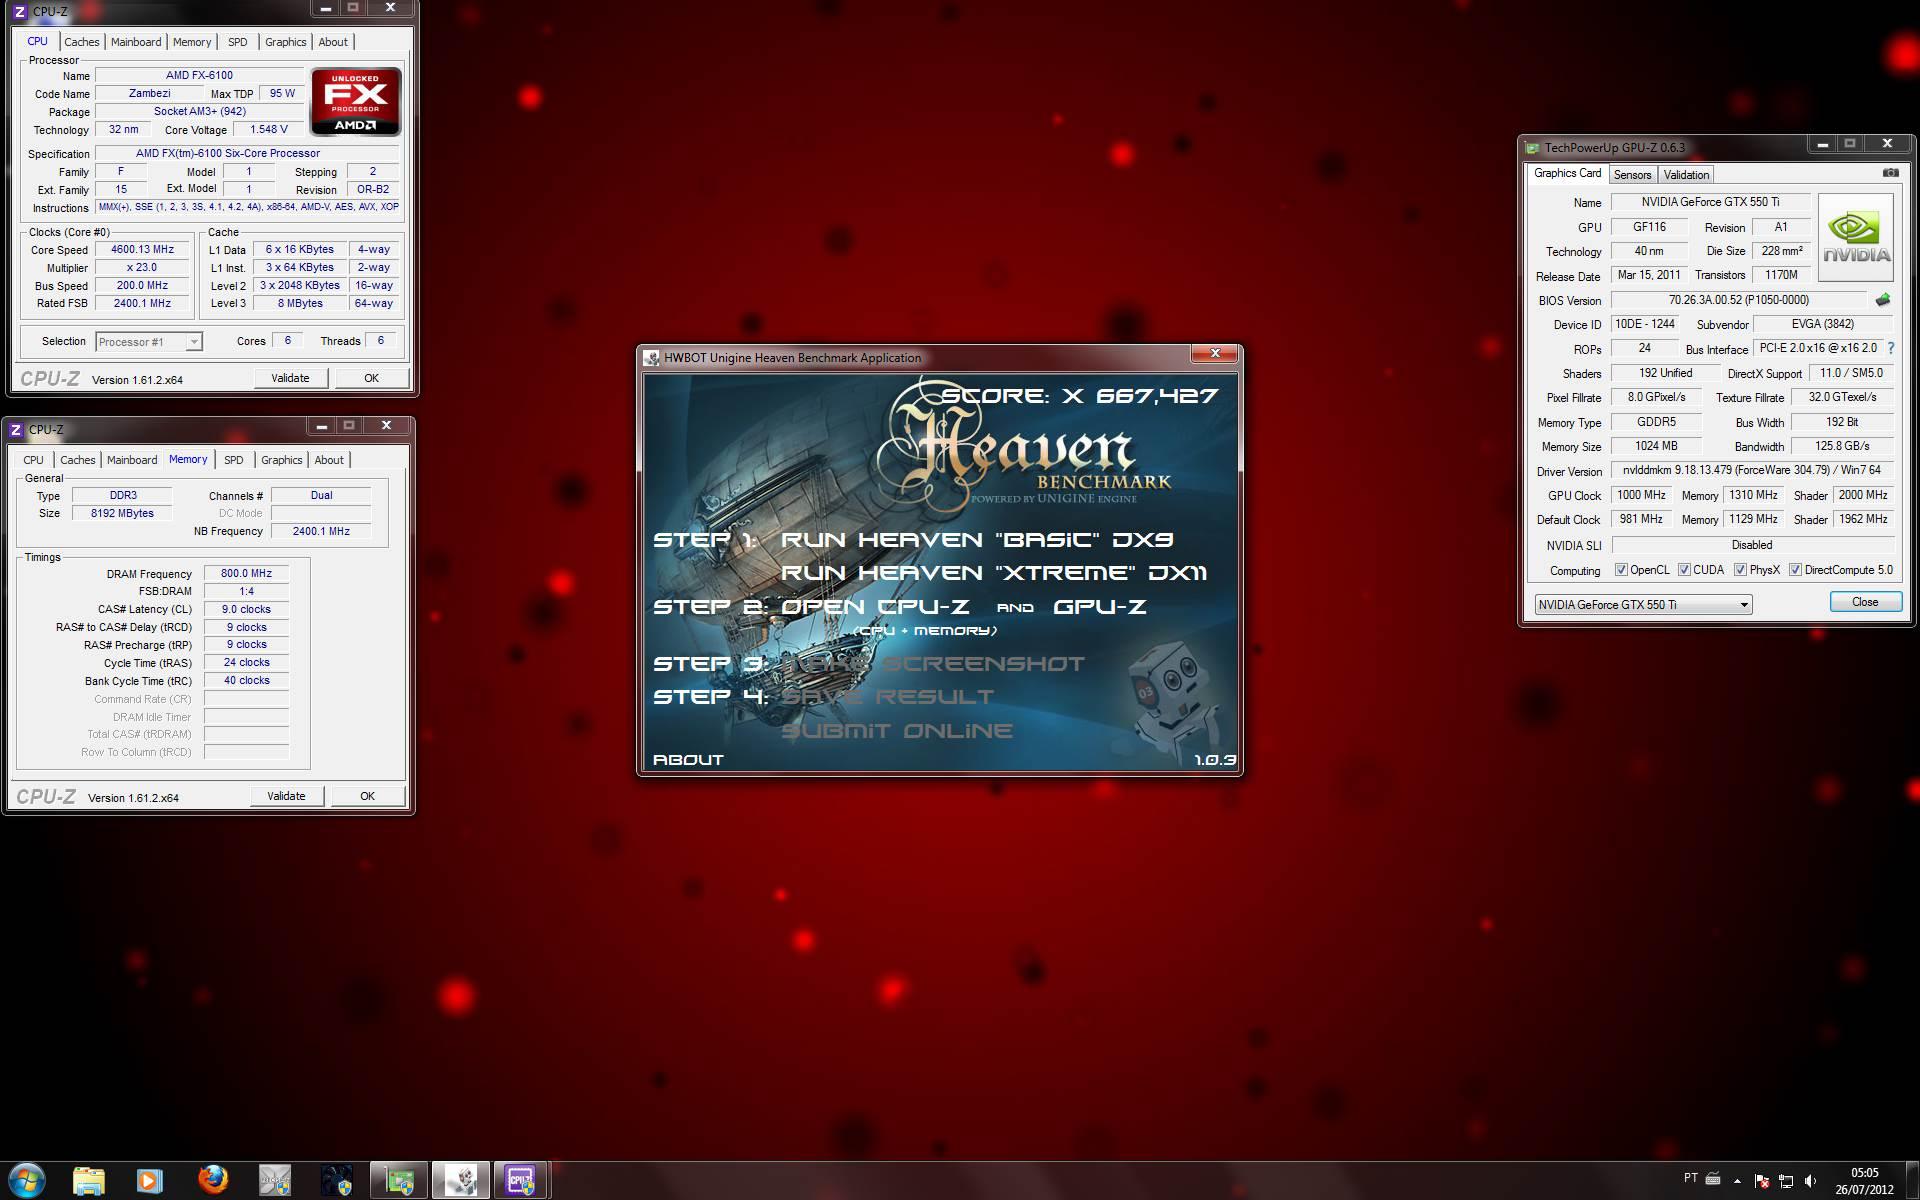1920x1200 pixels.
Task: Toggle the CUDA checkbox in GPU-Z
Action: (1684, 570)
